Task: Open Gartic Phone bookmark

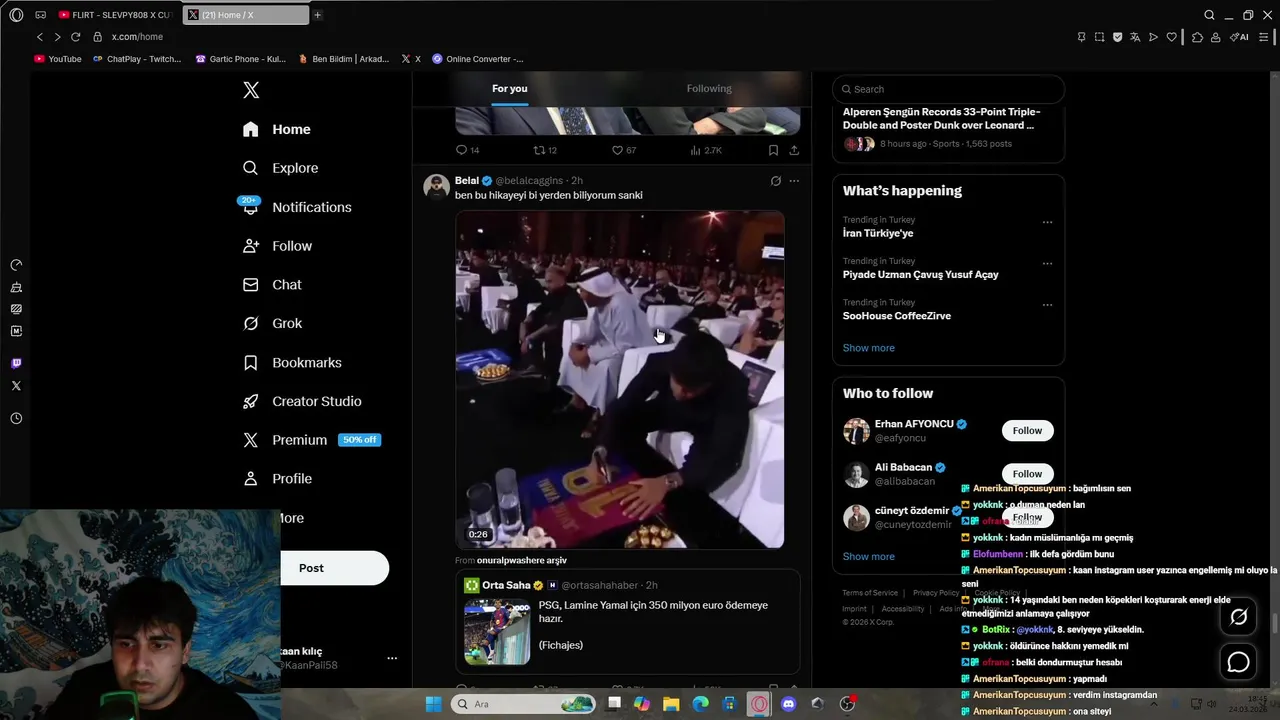Action: pyautogui.click(x=241, y=59)
